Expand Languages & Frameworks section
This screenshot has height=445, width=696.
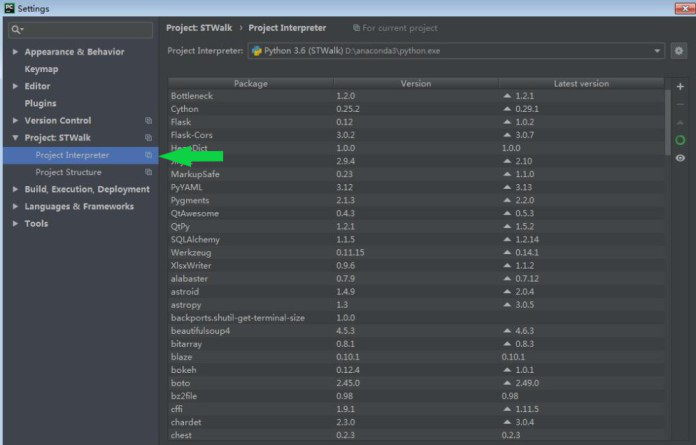point(15,206)
